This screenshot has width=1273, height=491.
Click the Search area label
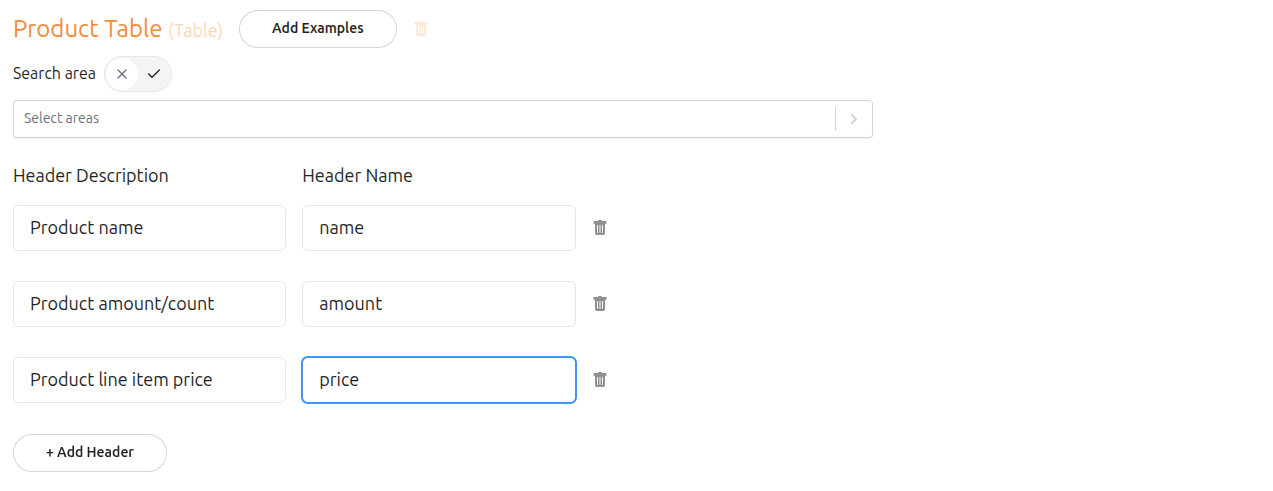54,74
